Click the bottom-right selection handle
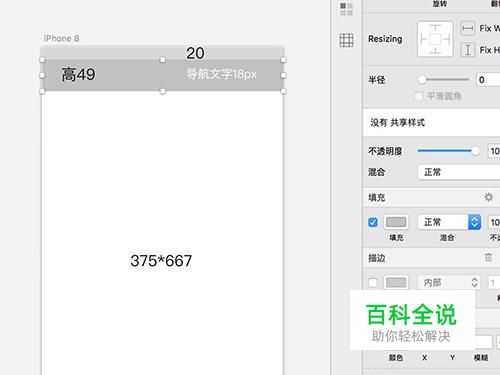This screenshot has height=375, width=500. point(283,91)
